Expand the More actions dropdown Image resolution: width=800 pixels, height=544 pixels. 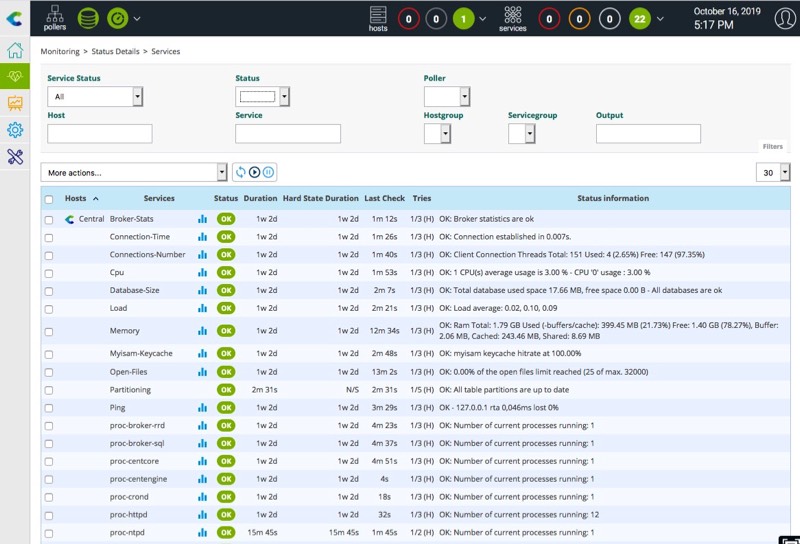(x=134, y=172)
